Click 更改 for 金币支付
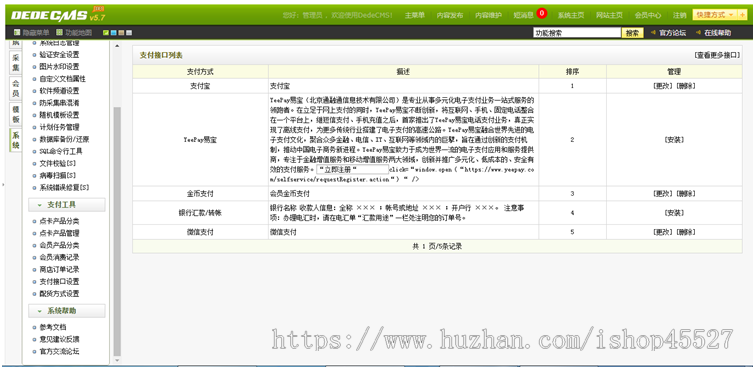Viewport: 755px width, 369px height. pos(663,194)
